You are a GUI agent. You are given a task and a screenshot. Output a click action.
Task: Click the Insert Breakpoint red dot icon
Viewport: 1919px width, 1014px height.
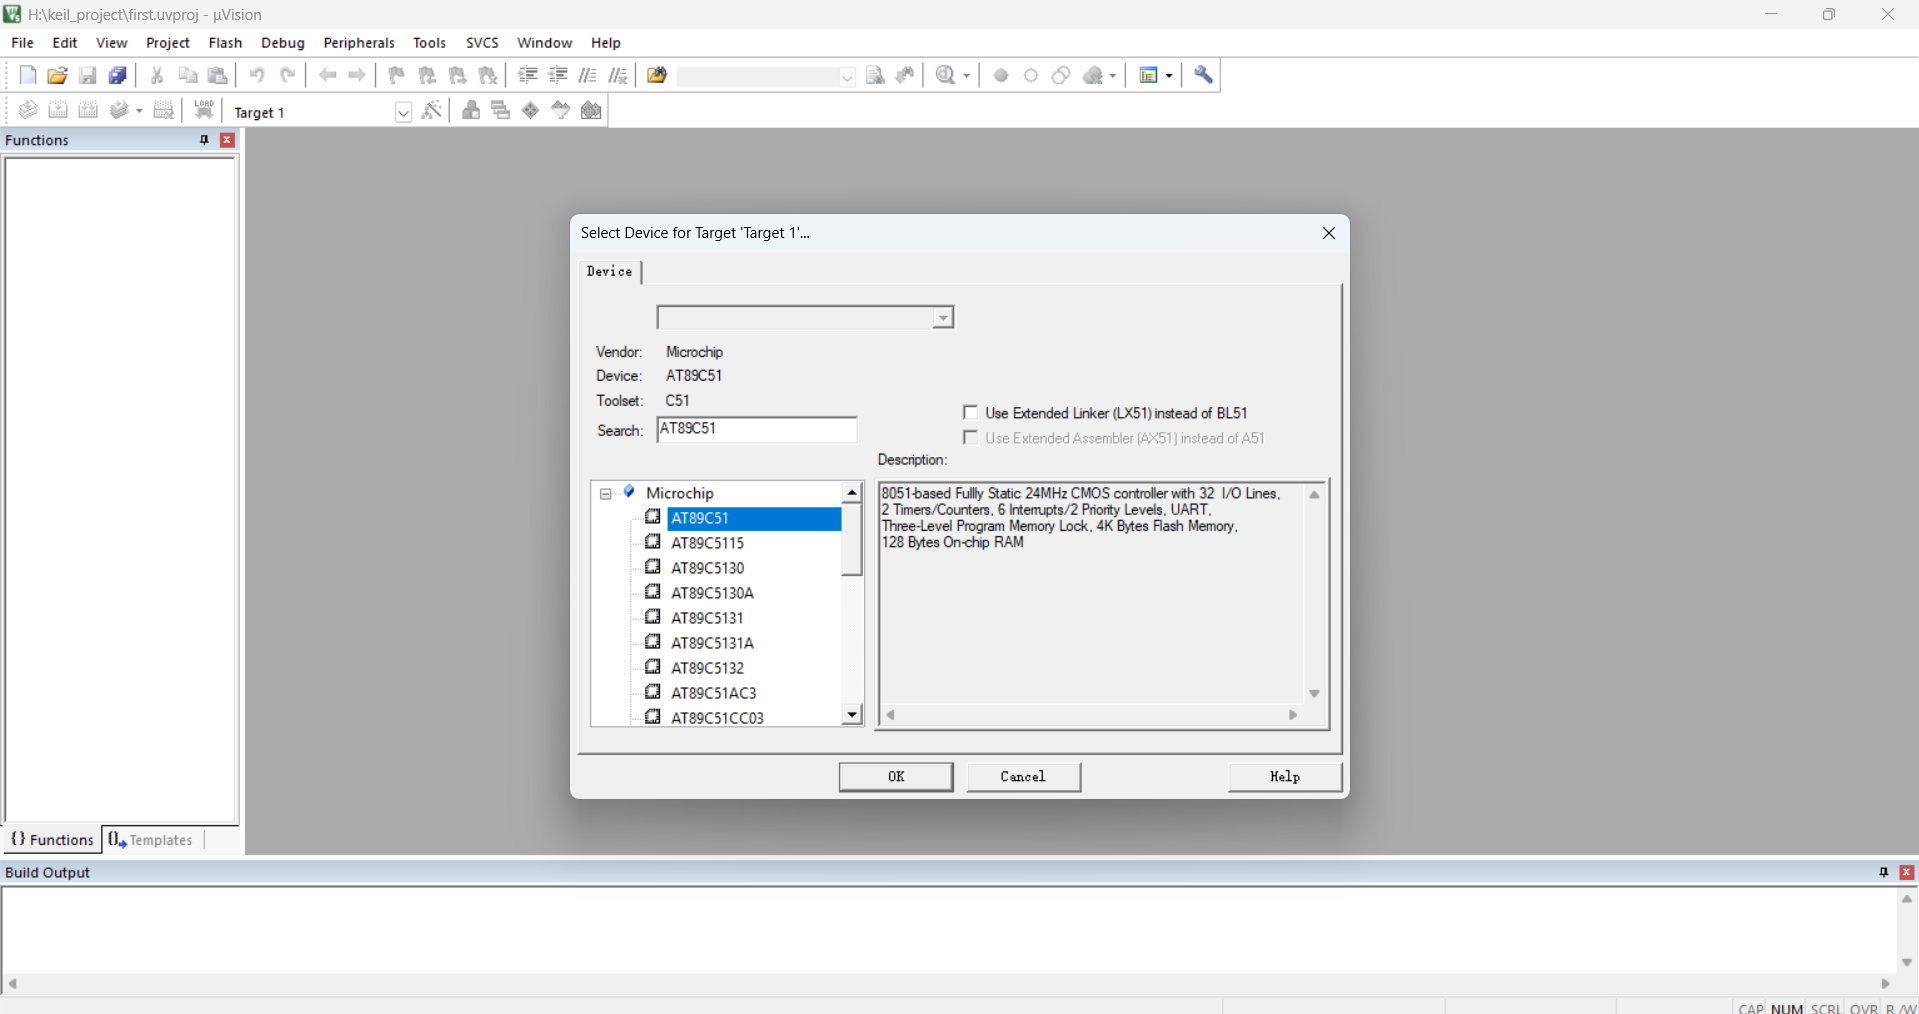coord(1001,76)
